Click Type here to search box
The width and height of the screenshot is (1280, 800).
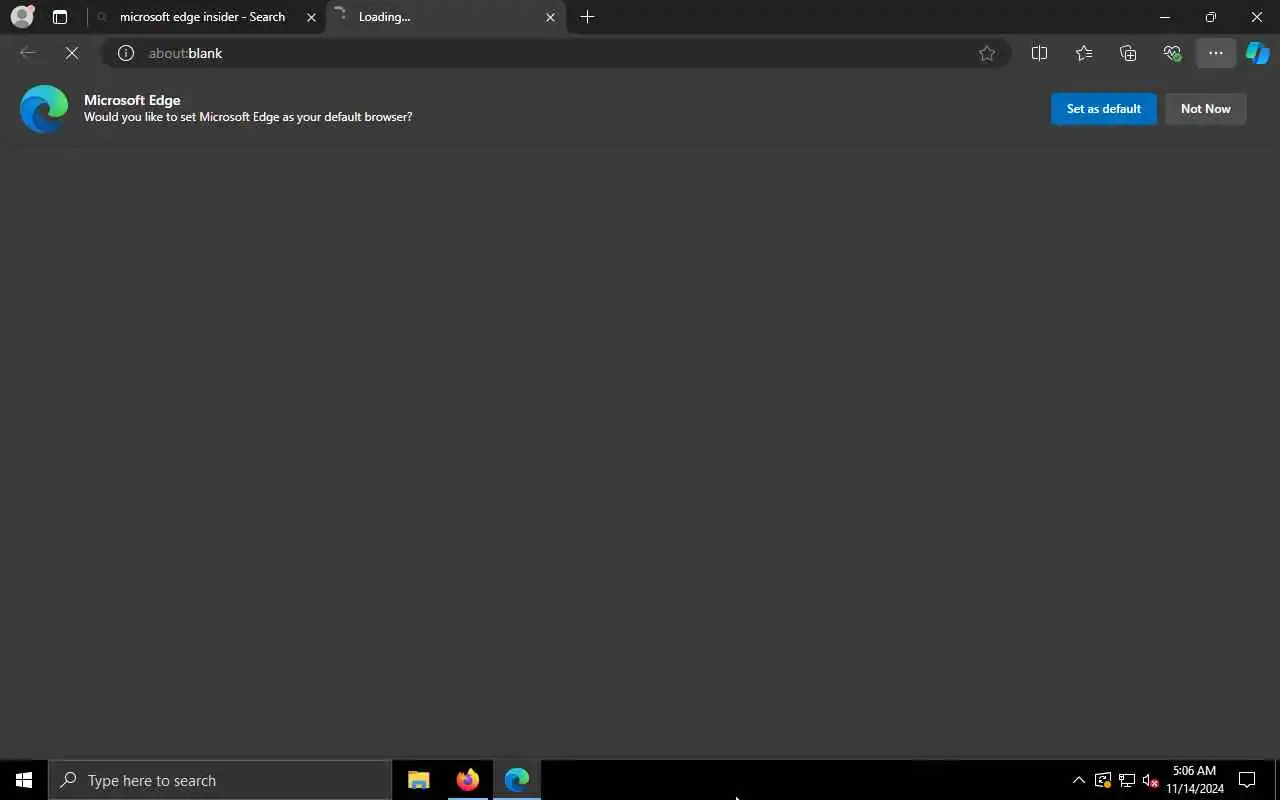point(220,780)
